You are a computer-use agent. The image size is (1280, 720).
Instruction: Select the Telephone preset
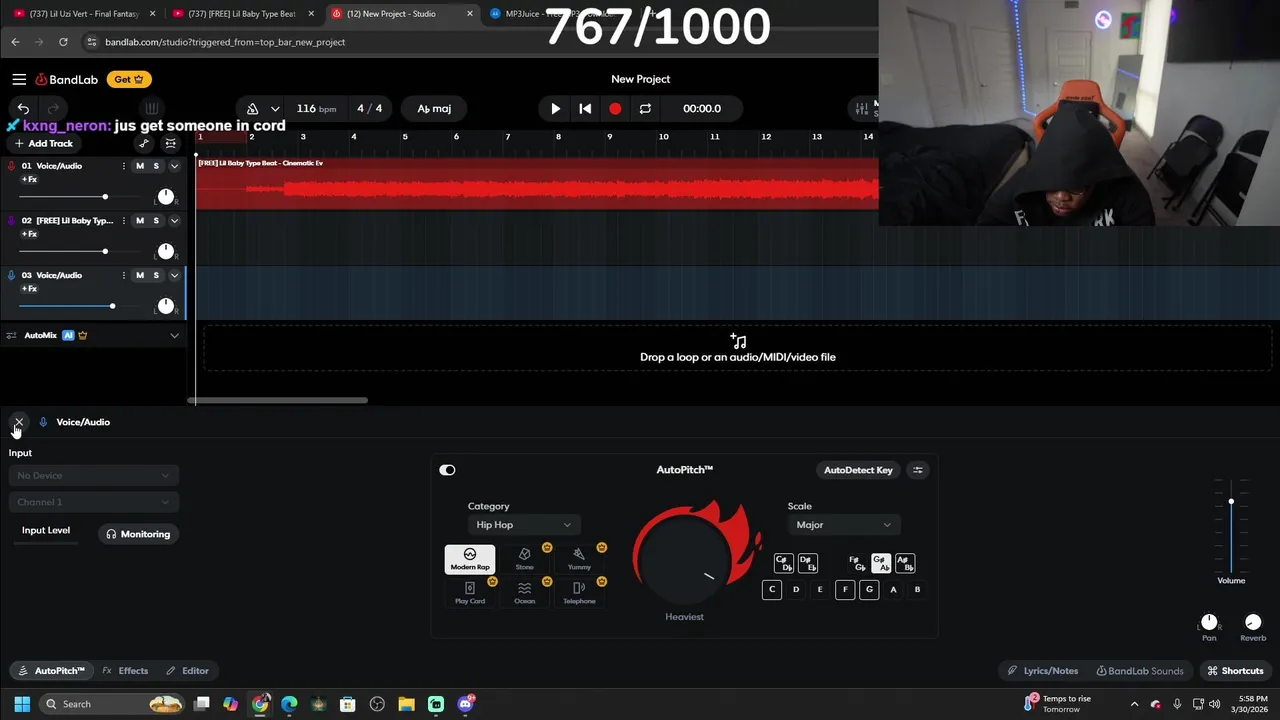(579, 593)
